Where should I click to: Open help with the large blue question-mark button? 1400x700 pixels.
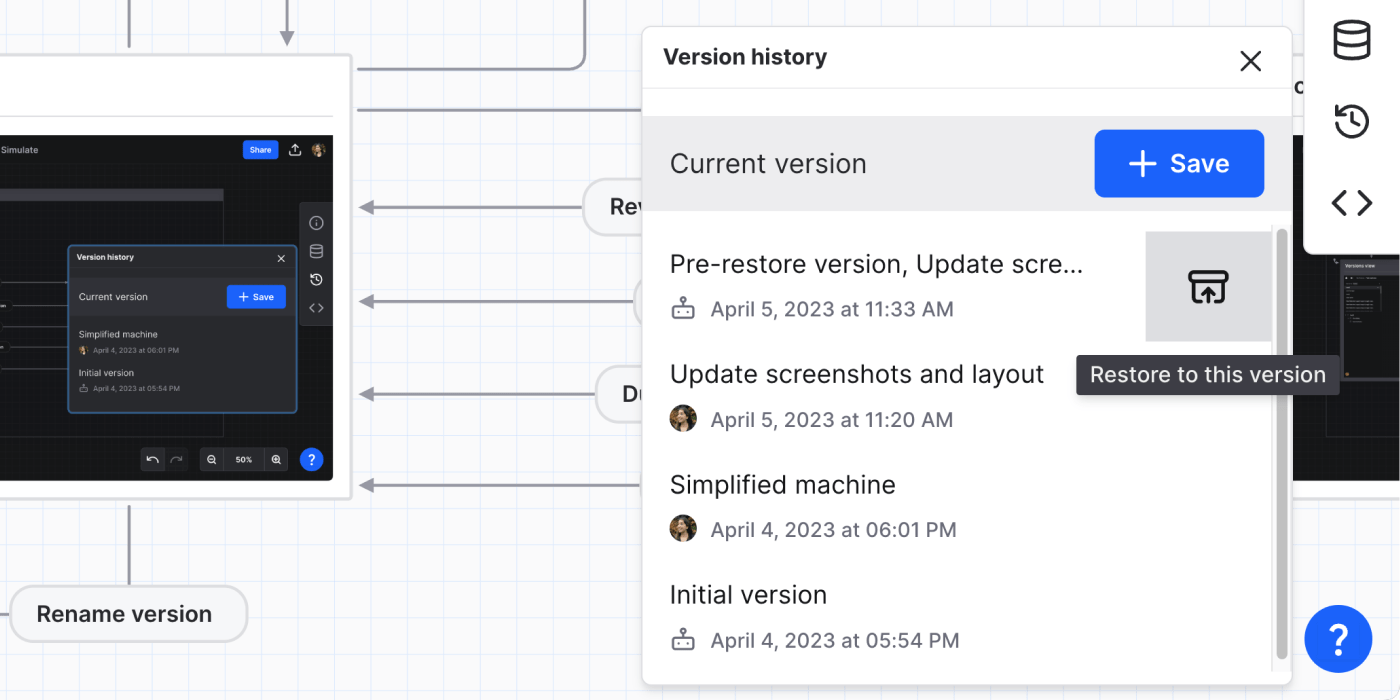pyautogui.click(x=1338, y=639)
